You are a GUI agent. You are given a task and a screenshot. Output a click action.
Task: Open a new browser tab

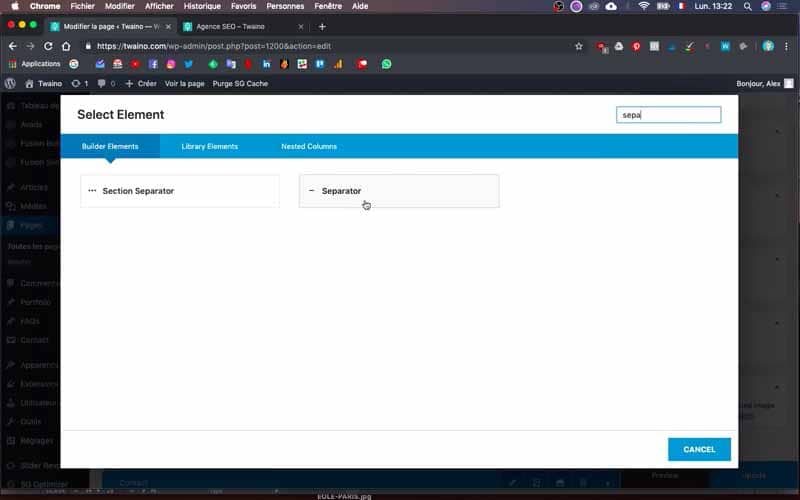322,27
